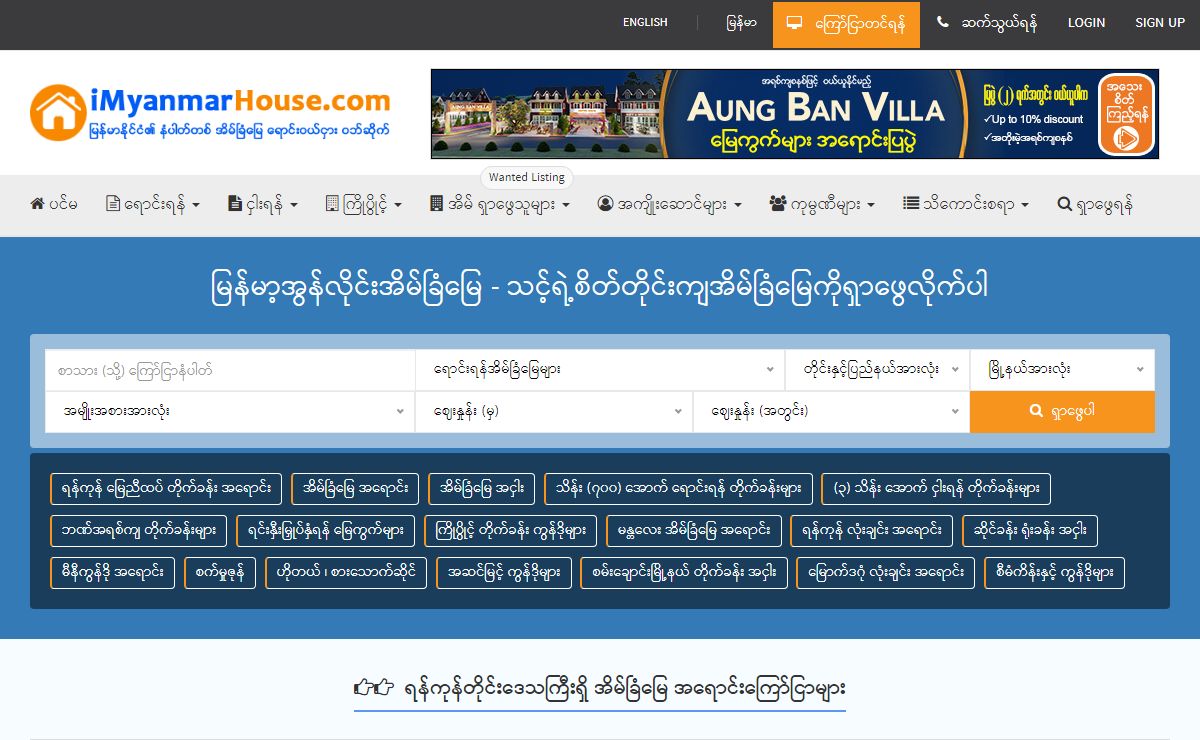The image size is (1200, 740).
Task: Click the LOGIN link
Action: pyautogui.click(x=1086, y=22)
